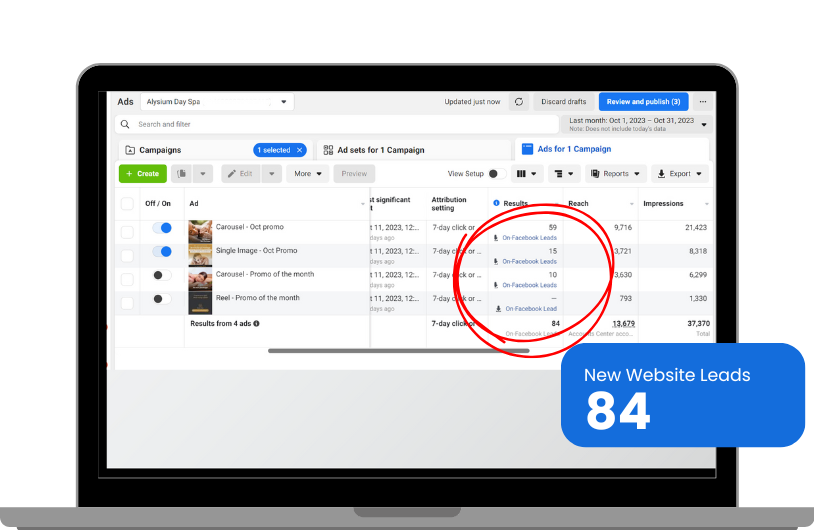Open the Last month date range dropdown
The height and width of the screenshot is (530, 814).
pos(636,124)
